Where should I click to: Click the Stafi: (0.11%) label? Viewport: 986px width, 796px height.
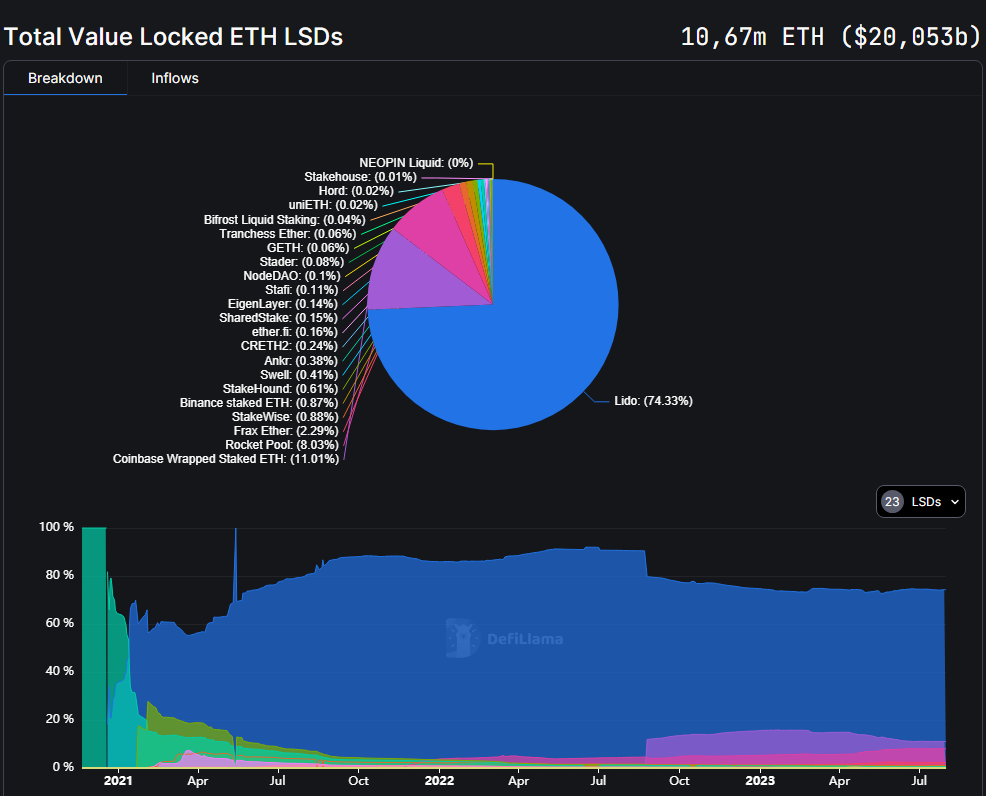[302, 290]
